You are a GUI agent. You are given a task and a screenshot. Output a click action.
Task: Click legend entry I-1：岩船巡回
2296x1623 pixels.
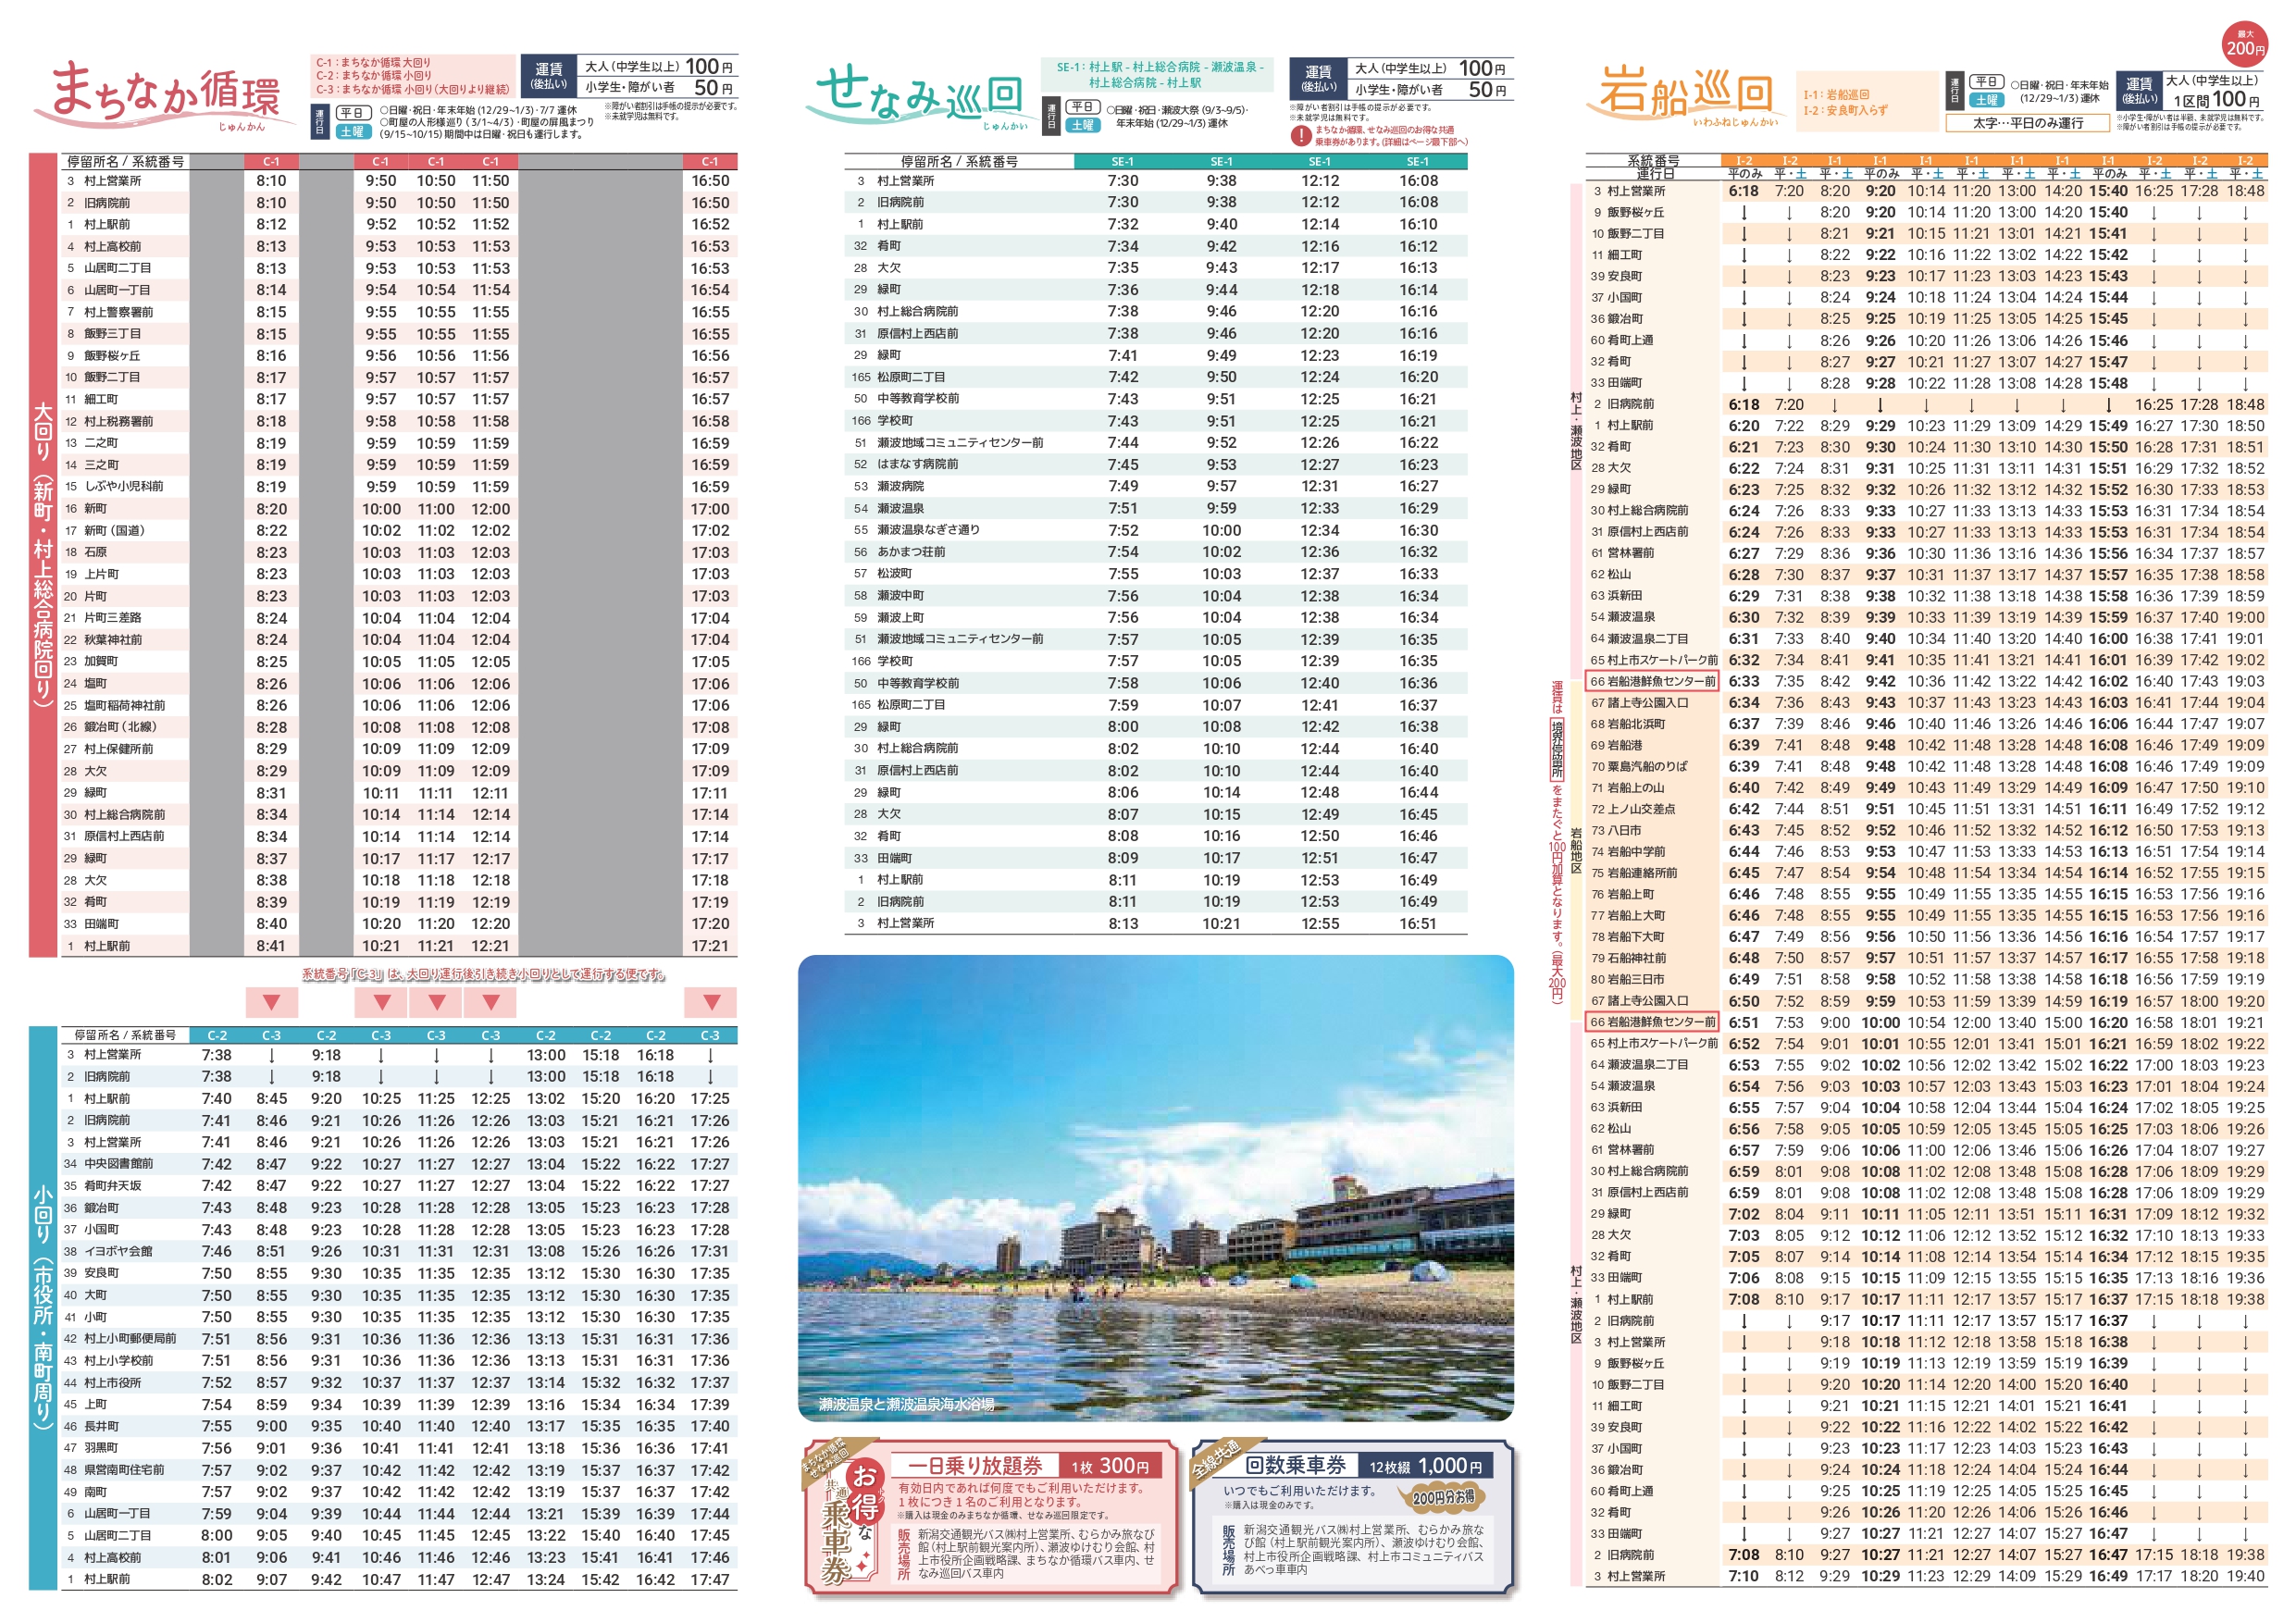1836,95
